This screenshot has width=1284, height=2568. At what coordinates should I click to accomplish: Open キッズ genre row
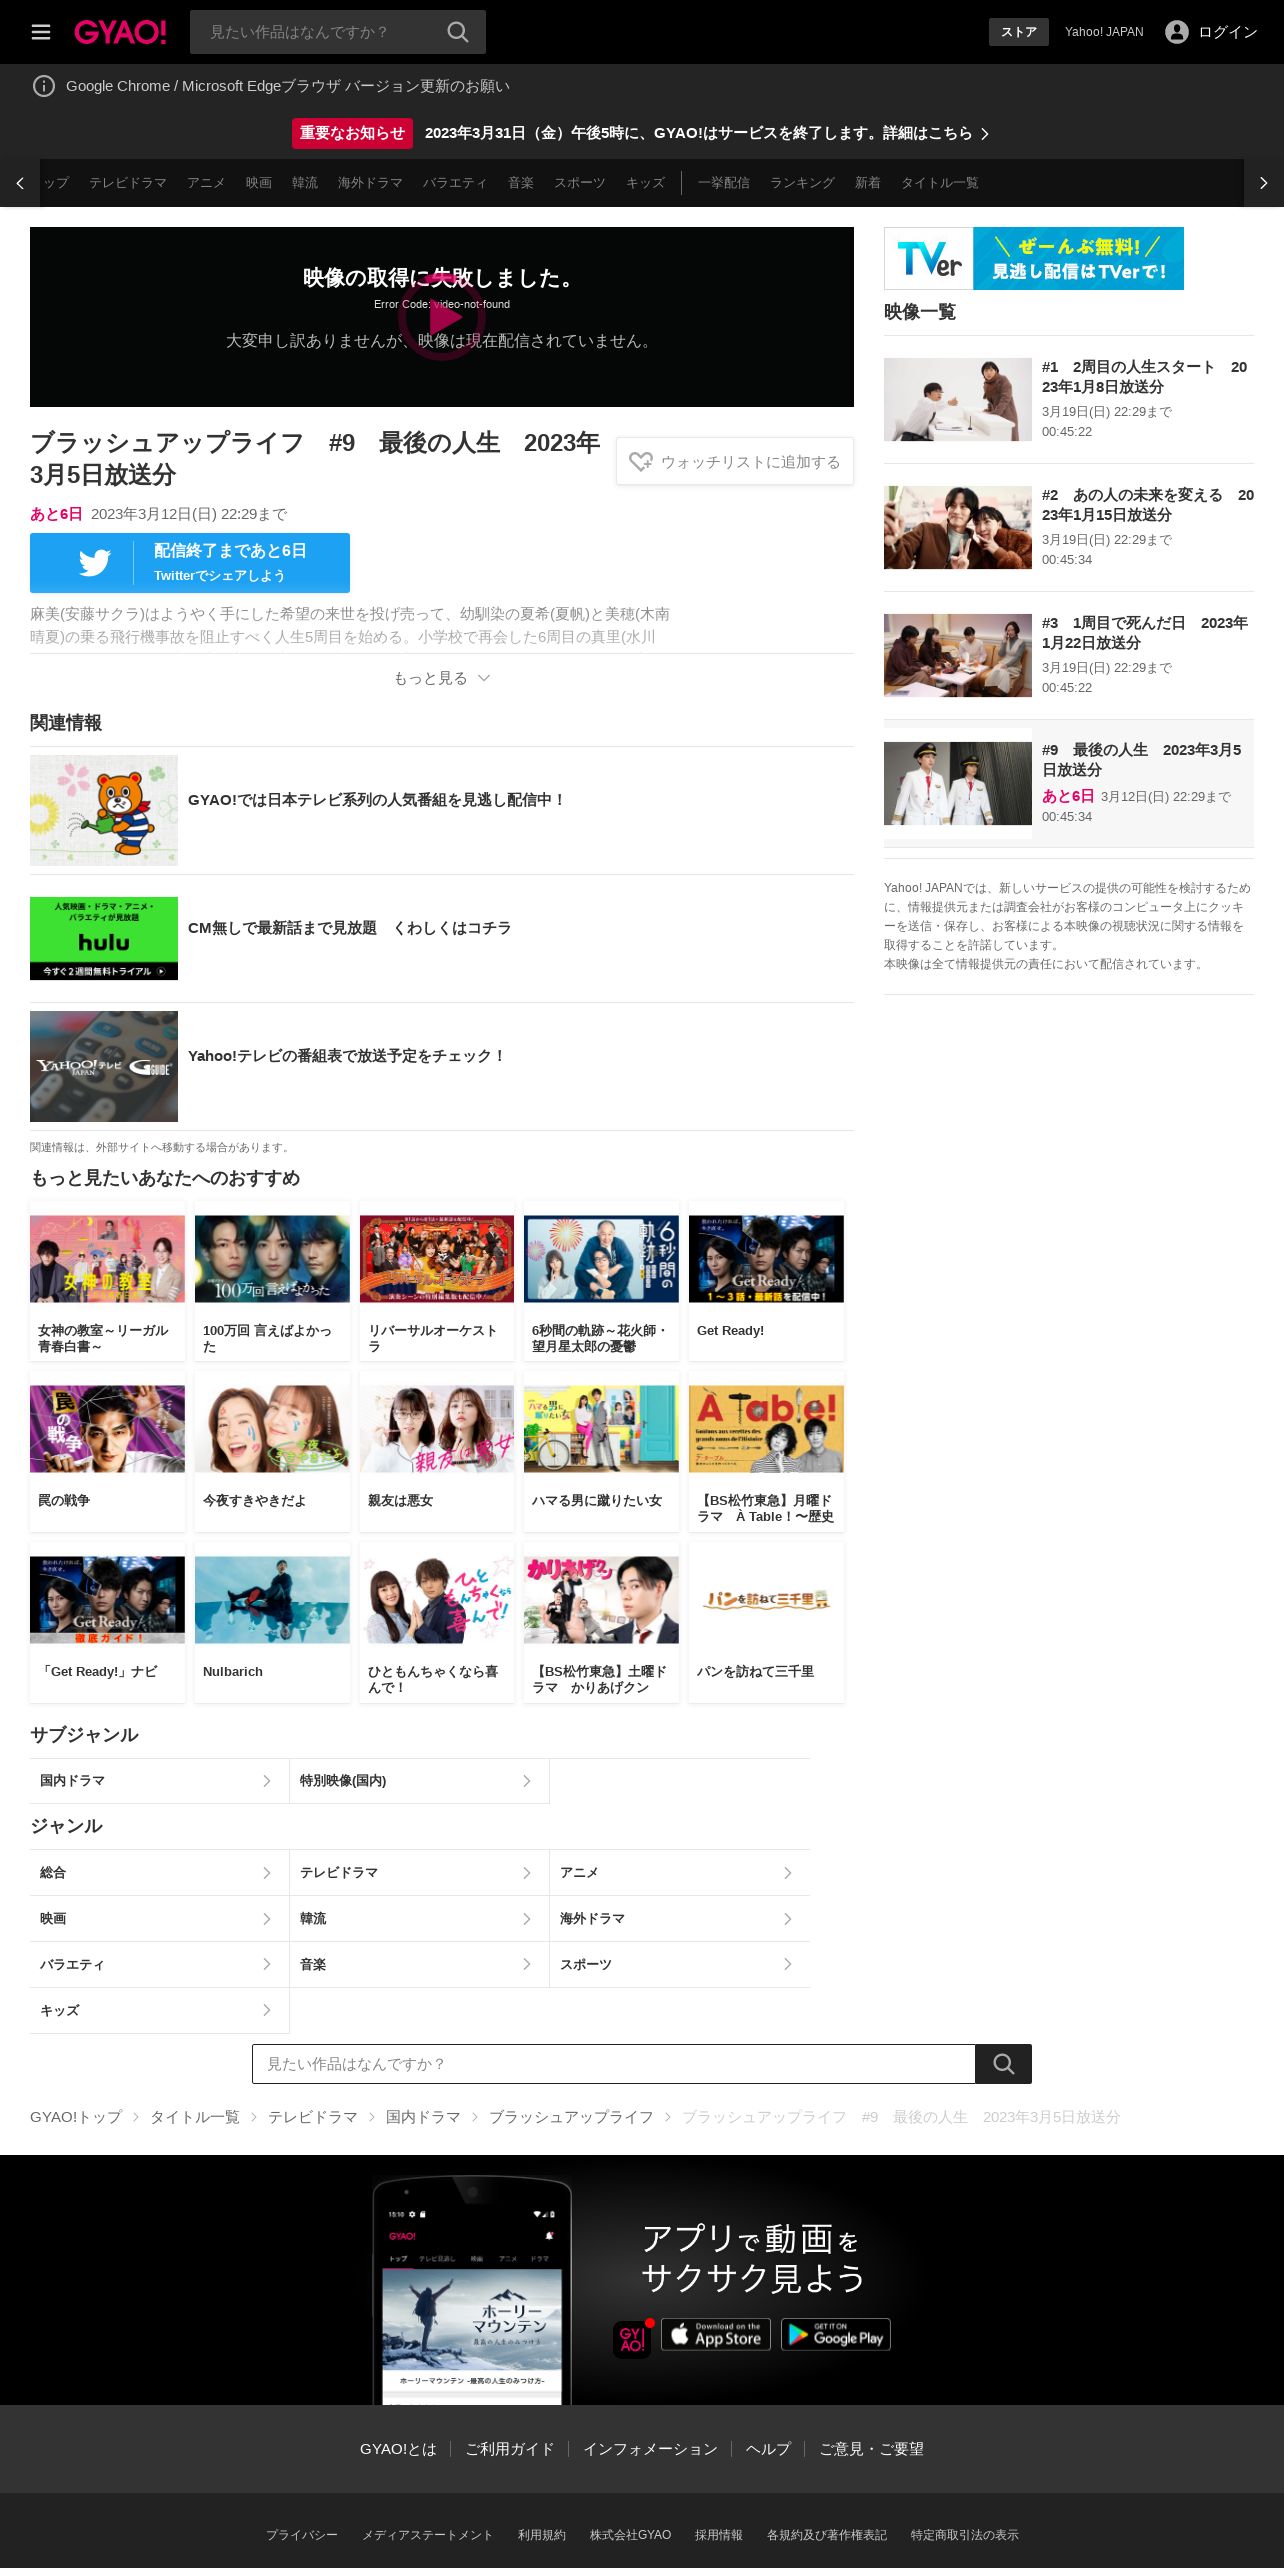(159, 2011)
